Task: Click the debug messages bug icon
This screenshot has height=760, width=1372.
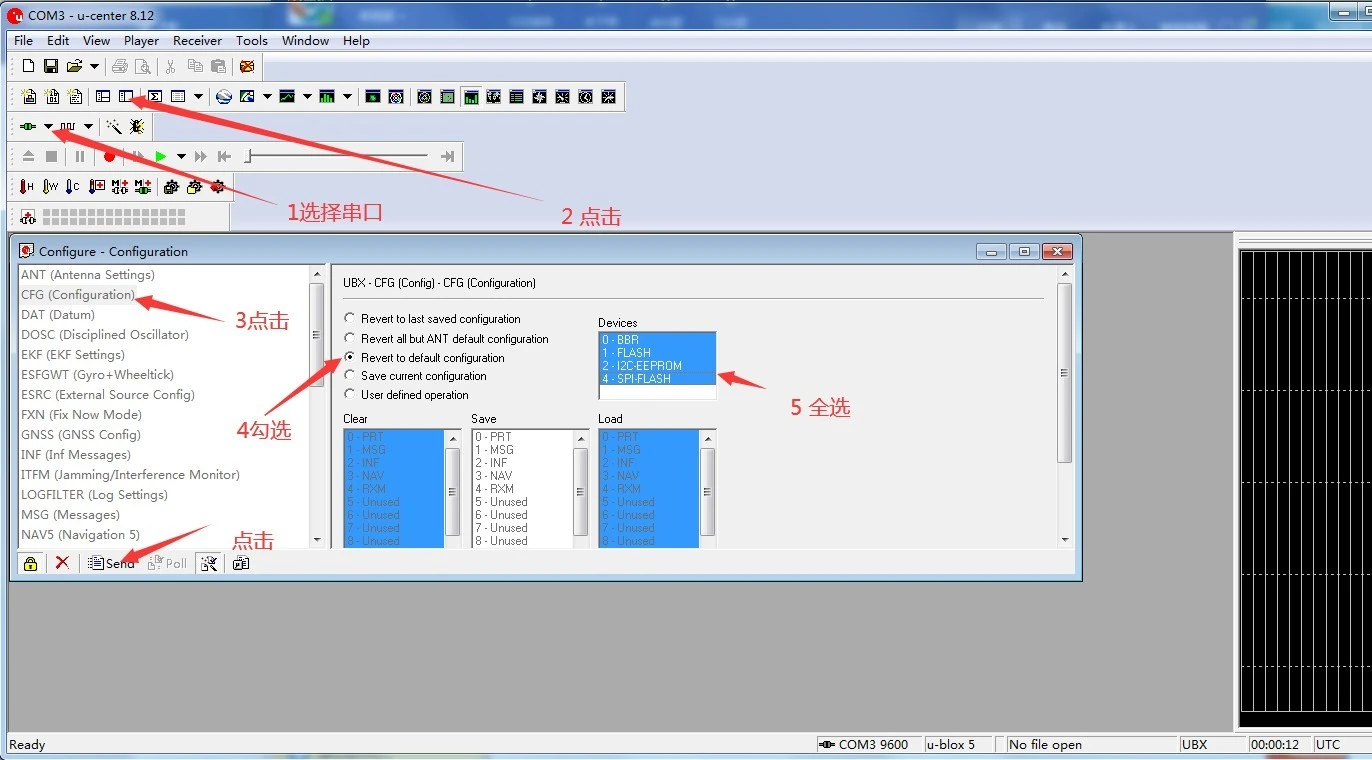Action: click(137, 127)
